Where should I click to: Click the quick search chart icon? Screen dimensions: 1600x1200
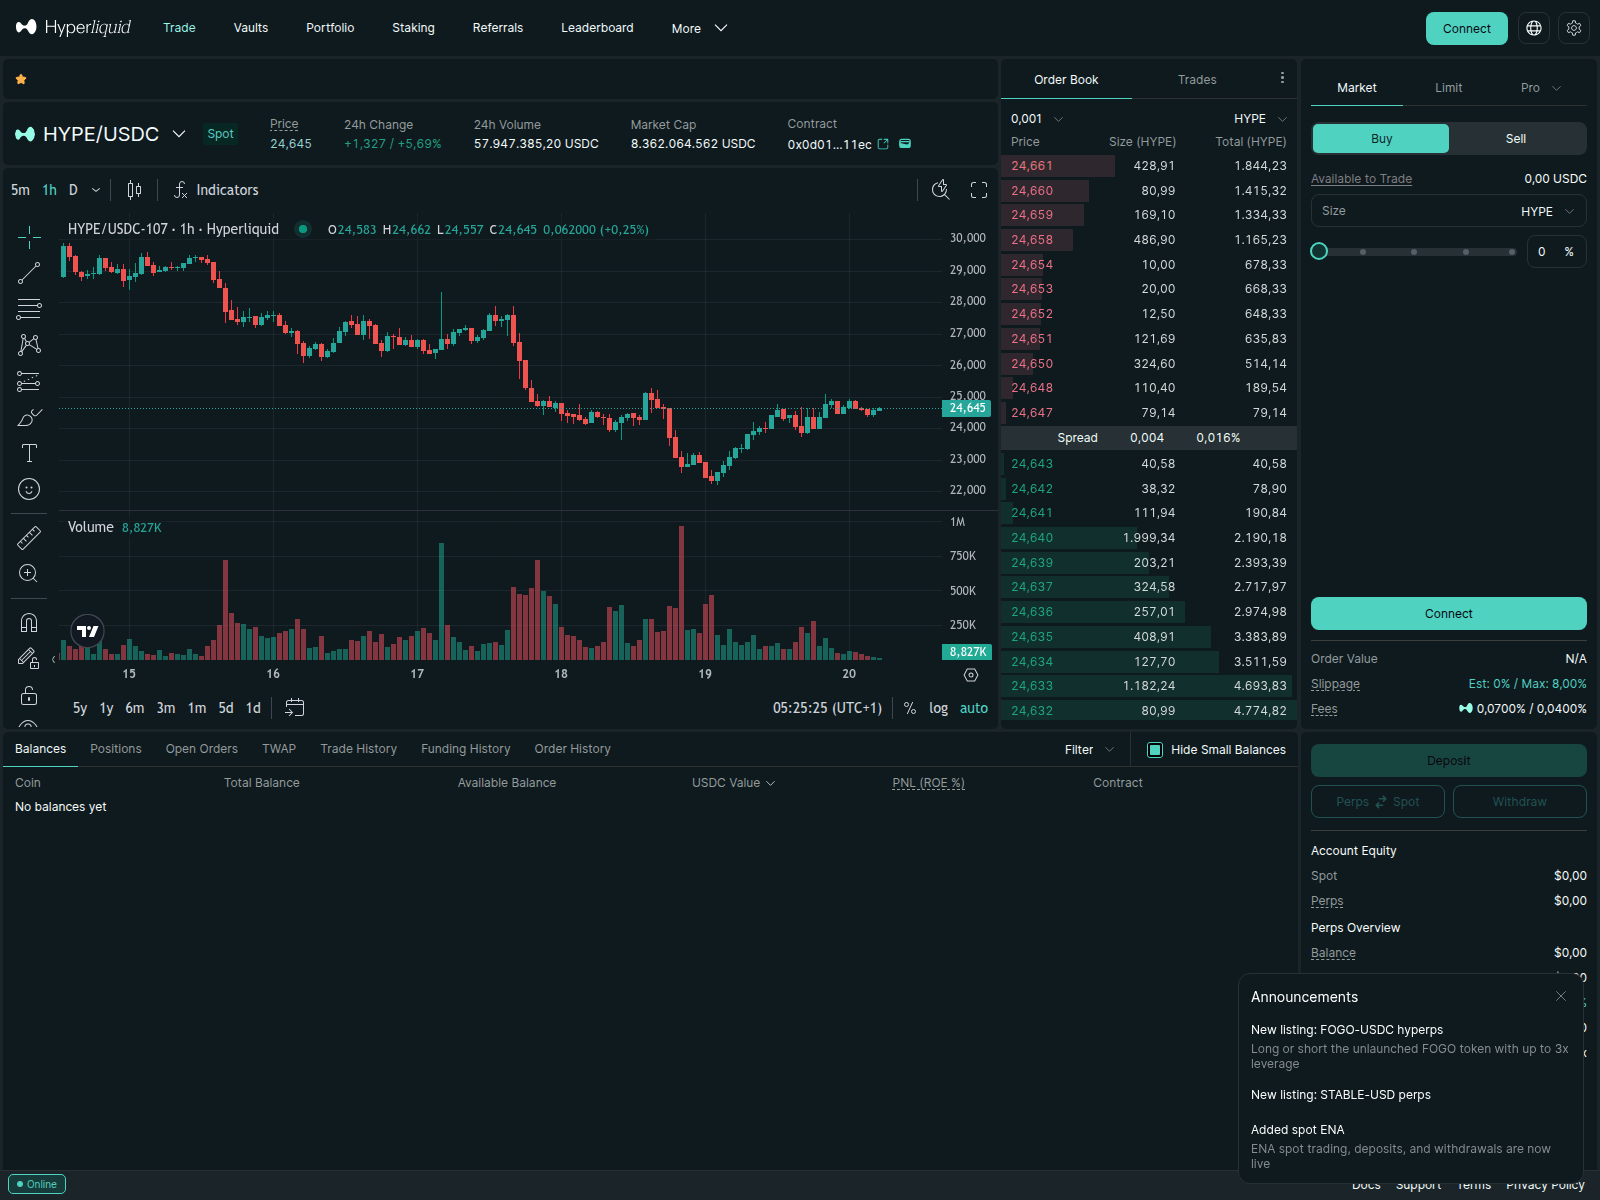pos(941,190)
